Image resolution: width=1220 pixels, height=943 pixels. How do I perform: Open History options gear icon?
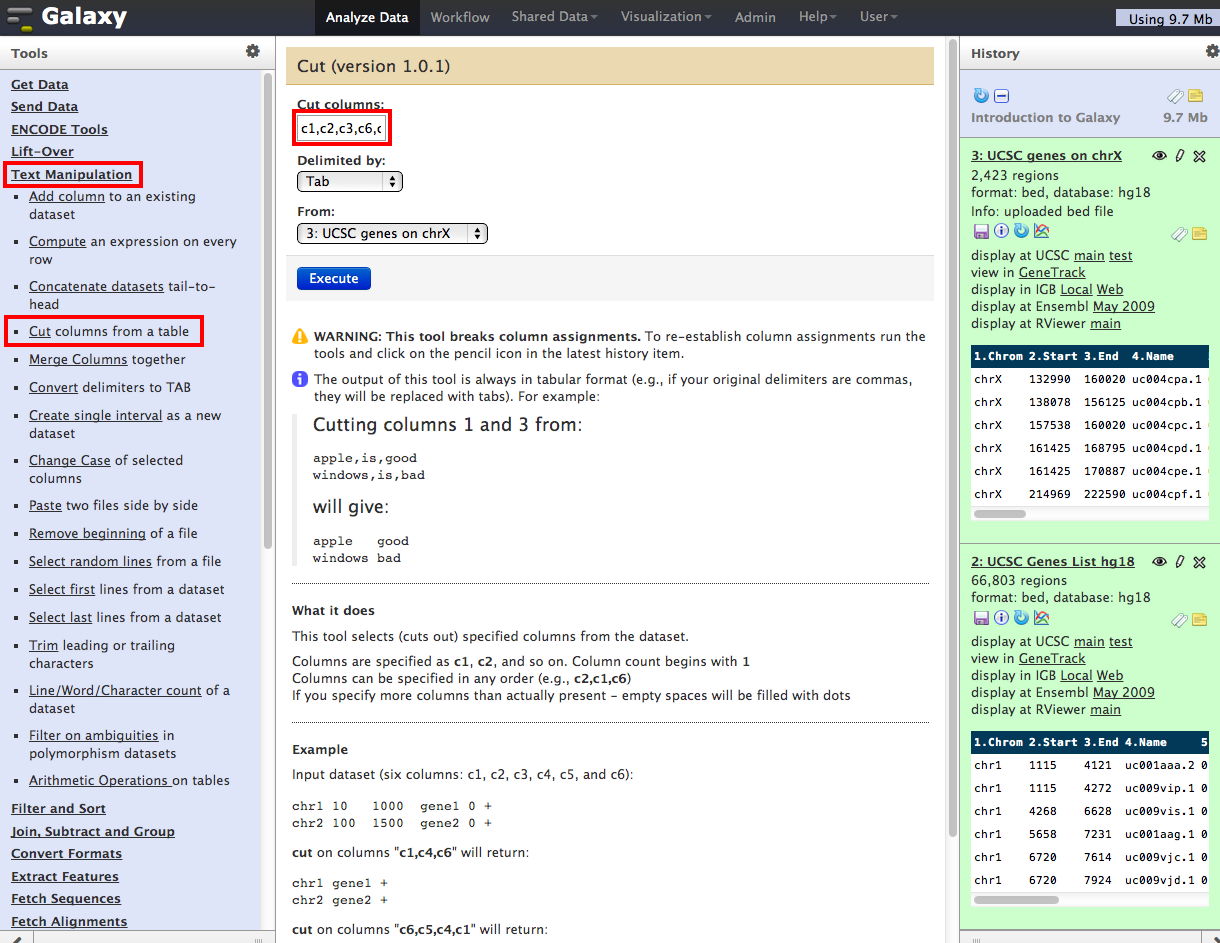tap(1212, 52)
